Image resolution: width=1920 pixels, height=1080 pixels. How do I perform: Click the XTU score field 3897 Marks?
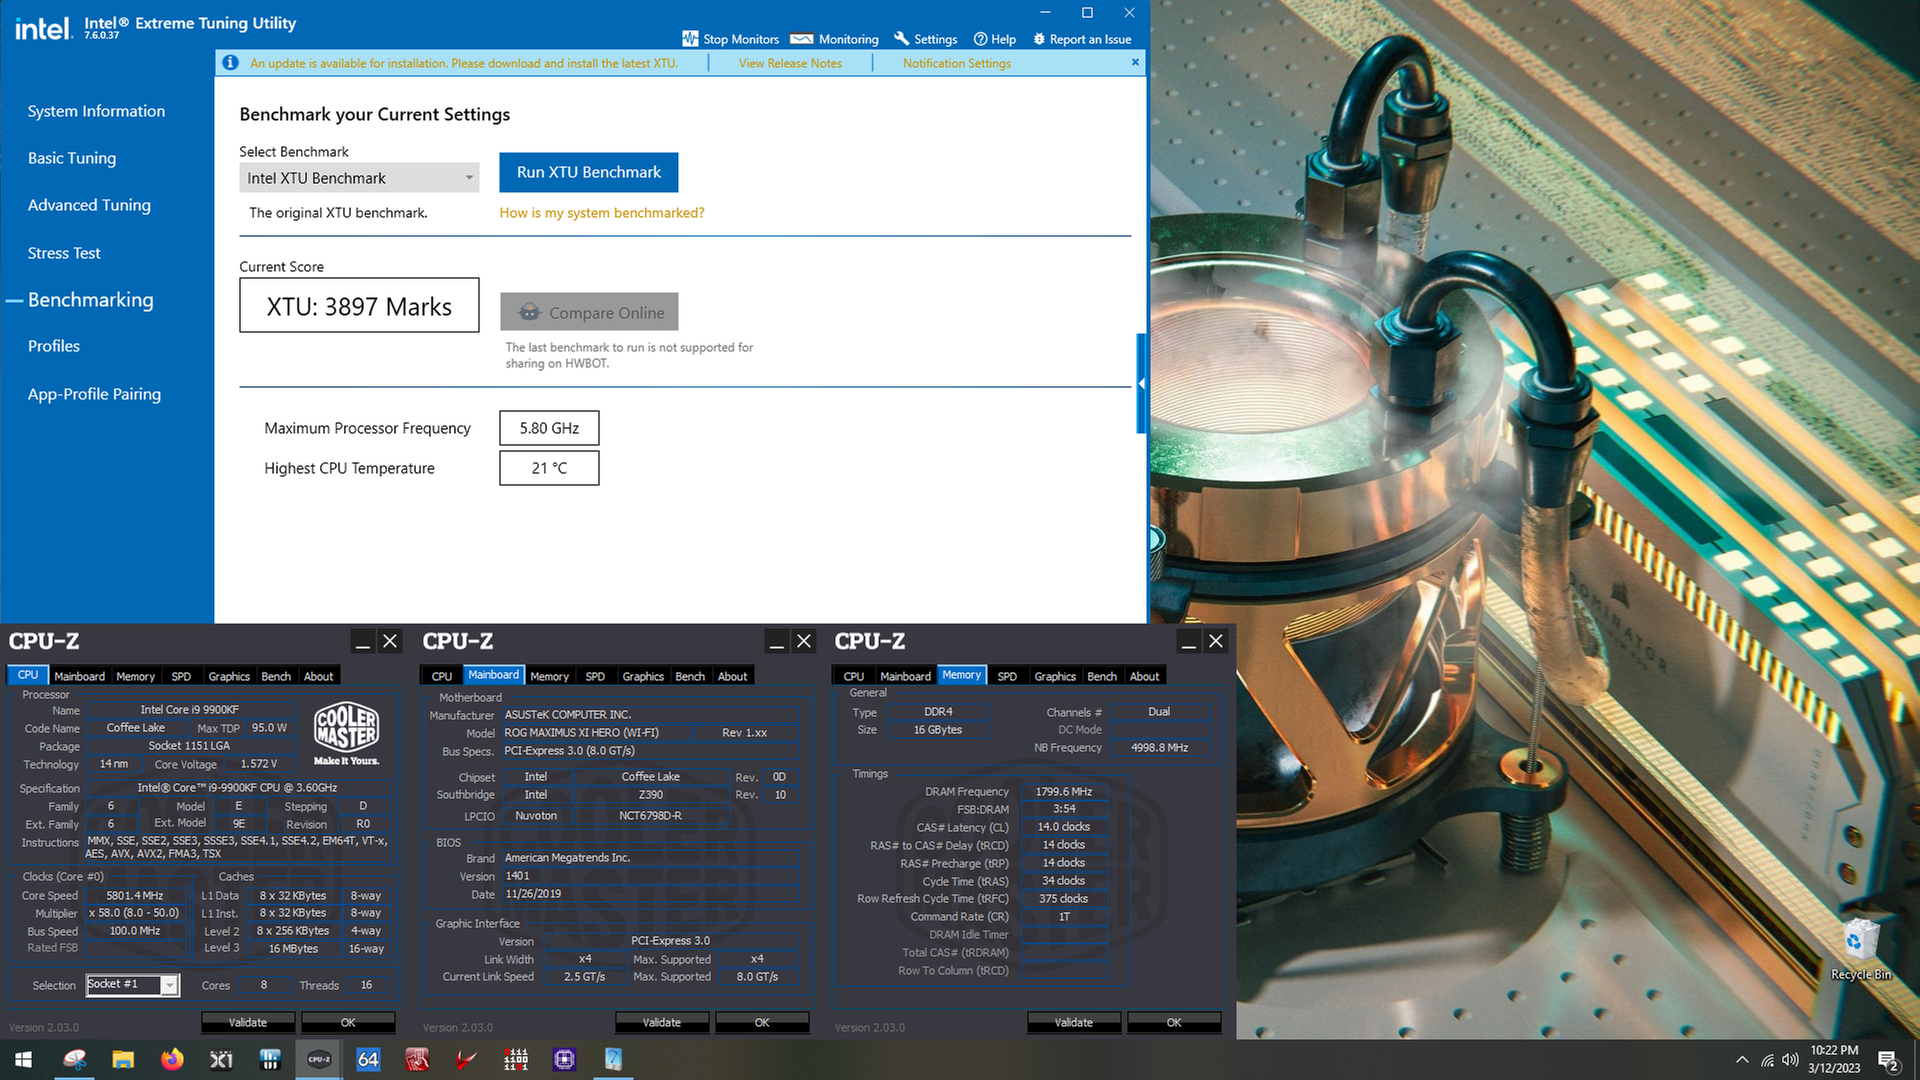[359, 306]
